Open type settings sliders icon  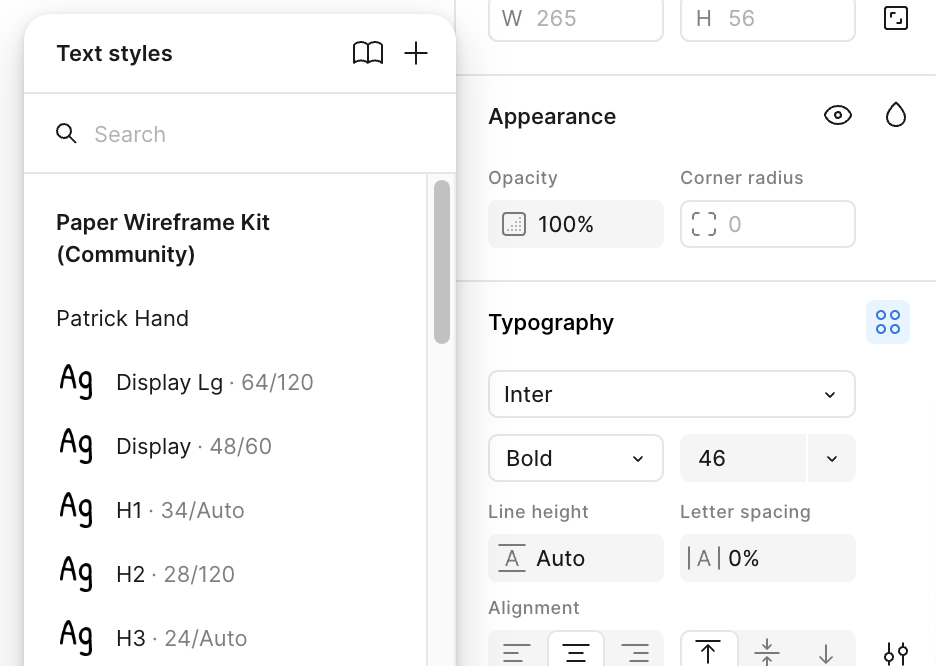tap(895, 653)
